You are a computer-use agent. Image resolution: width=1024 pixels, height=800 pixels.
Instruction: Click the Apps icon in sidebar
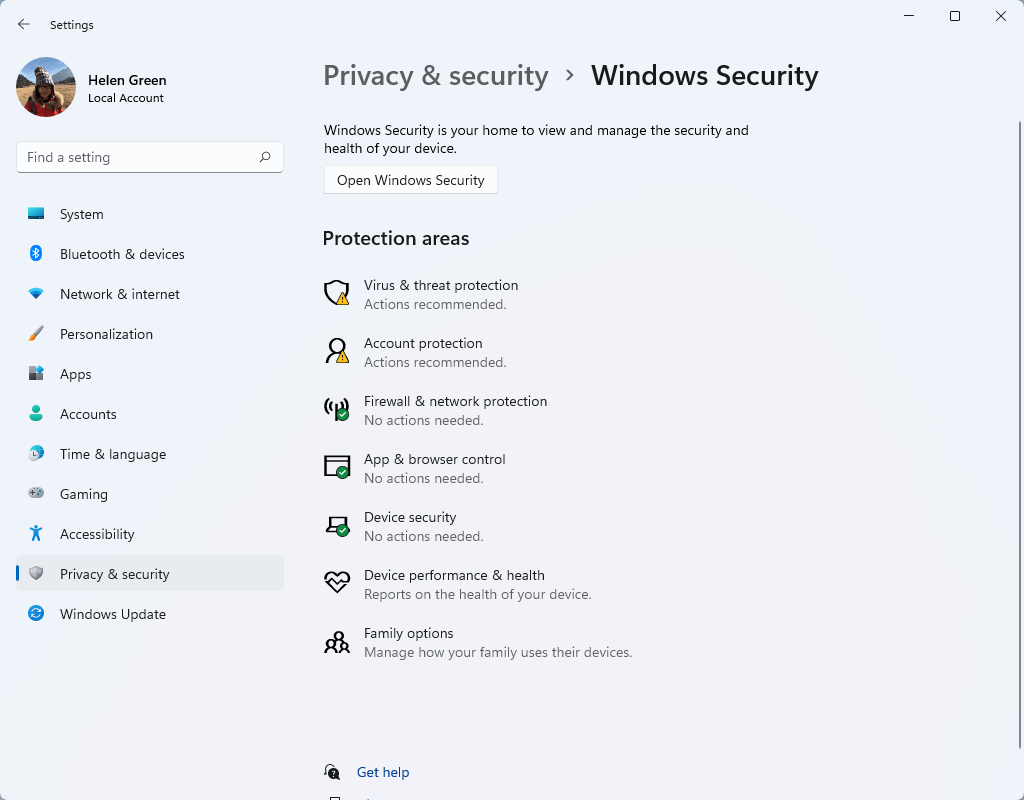click(36, 374)
